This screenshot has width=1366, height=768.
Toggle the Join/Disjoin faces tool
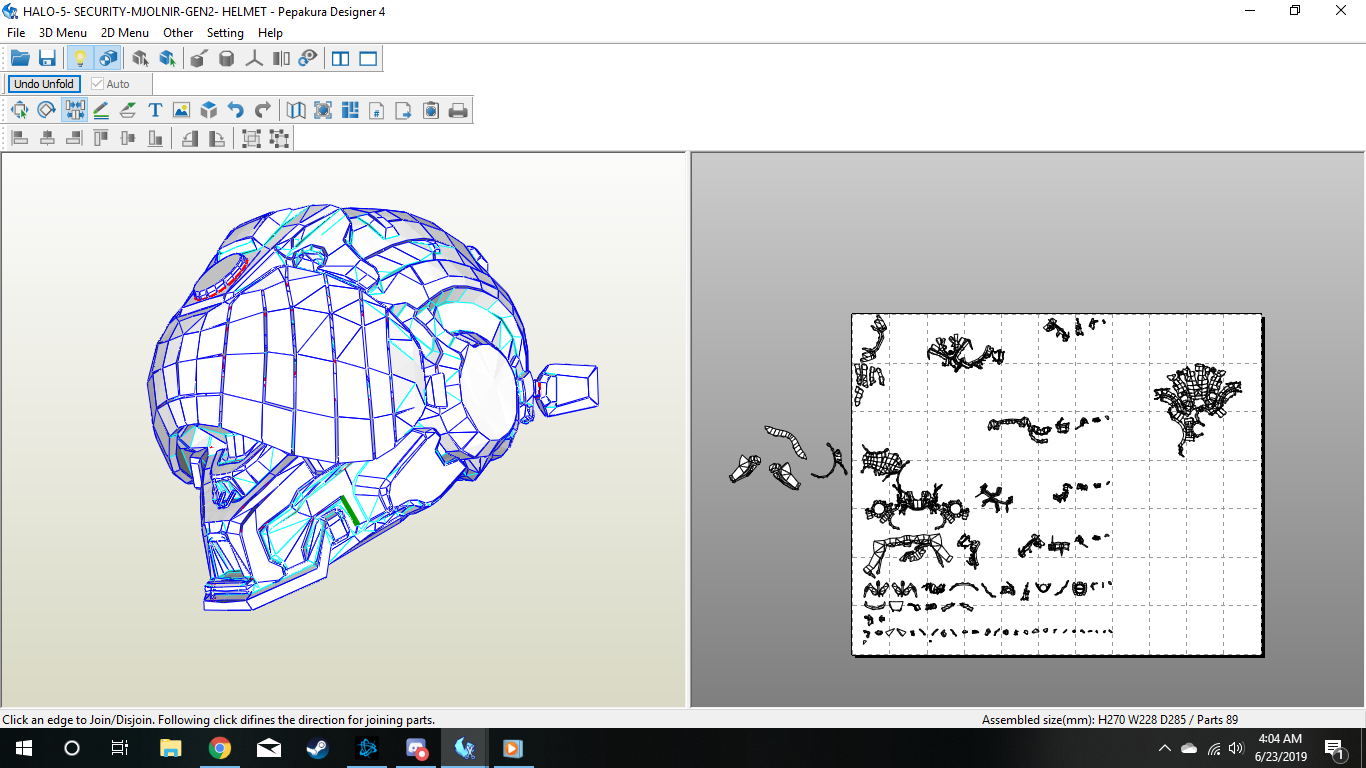click(74, 110)
